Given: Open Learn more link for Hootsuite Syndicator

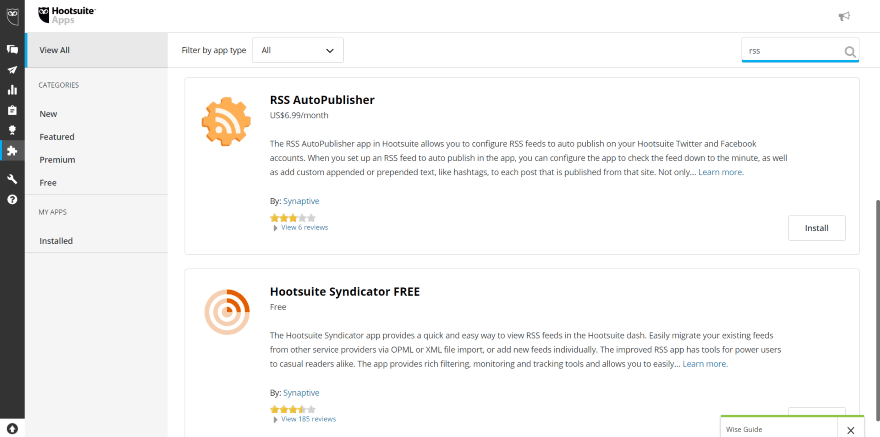Looking at the screenshot, I should pos(705,364).
